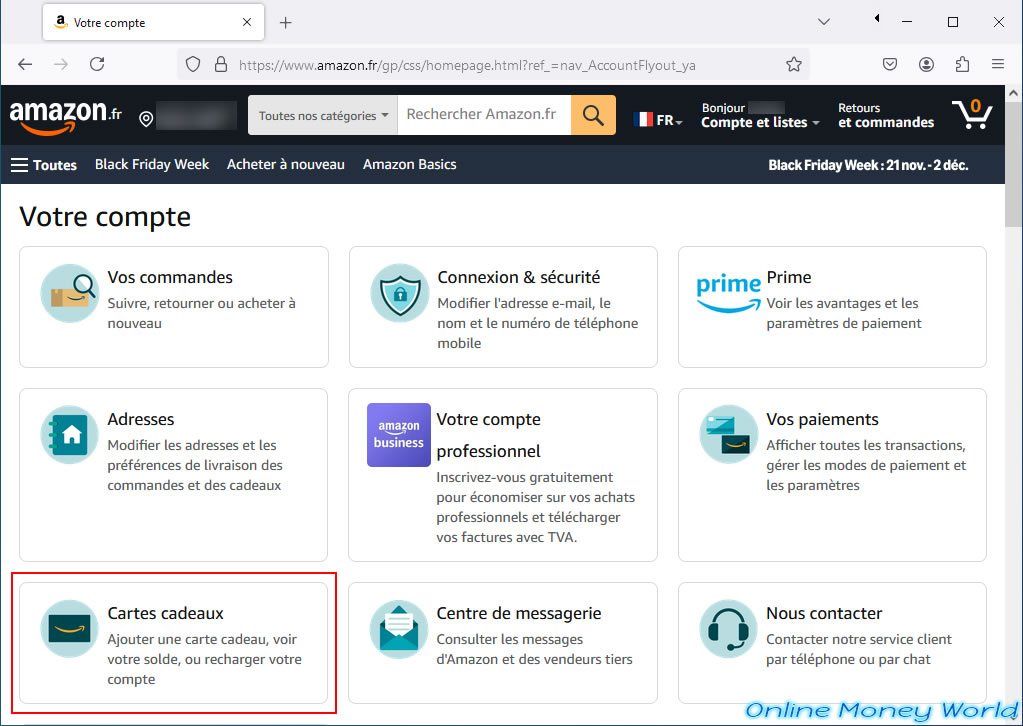Open the Centre de messagerie heading link
This screenshot has height=726, width=1023.
519,614
